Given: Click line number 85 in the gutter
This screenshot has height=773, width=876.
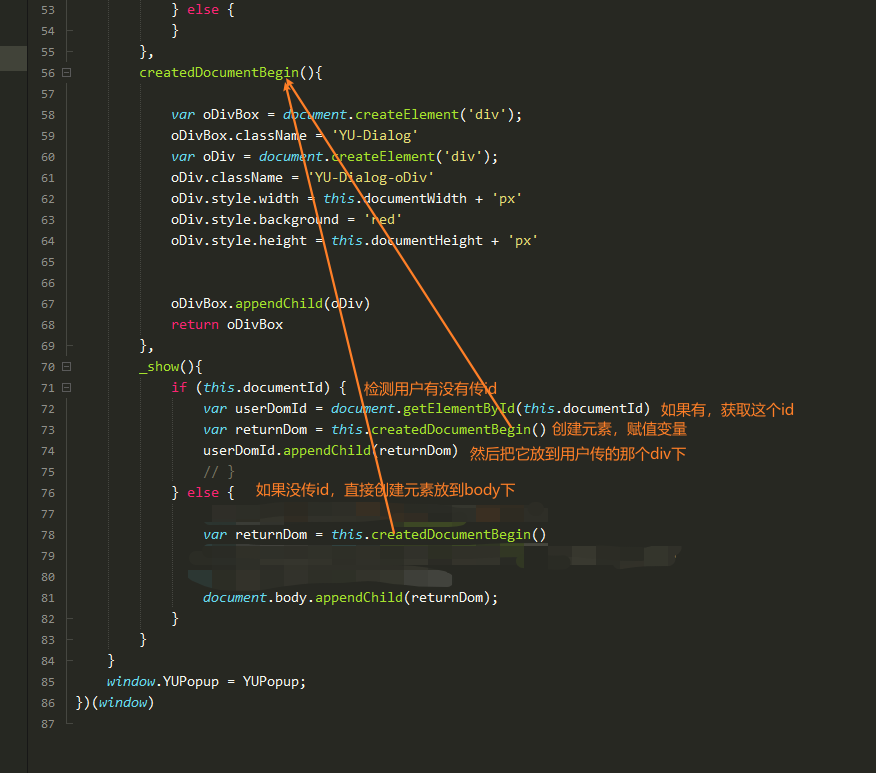Looking at the screenshot, I should pos(48,682).
